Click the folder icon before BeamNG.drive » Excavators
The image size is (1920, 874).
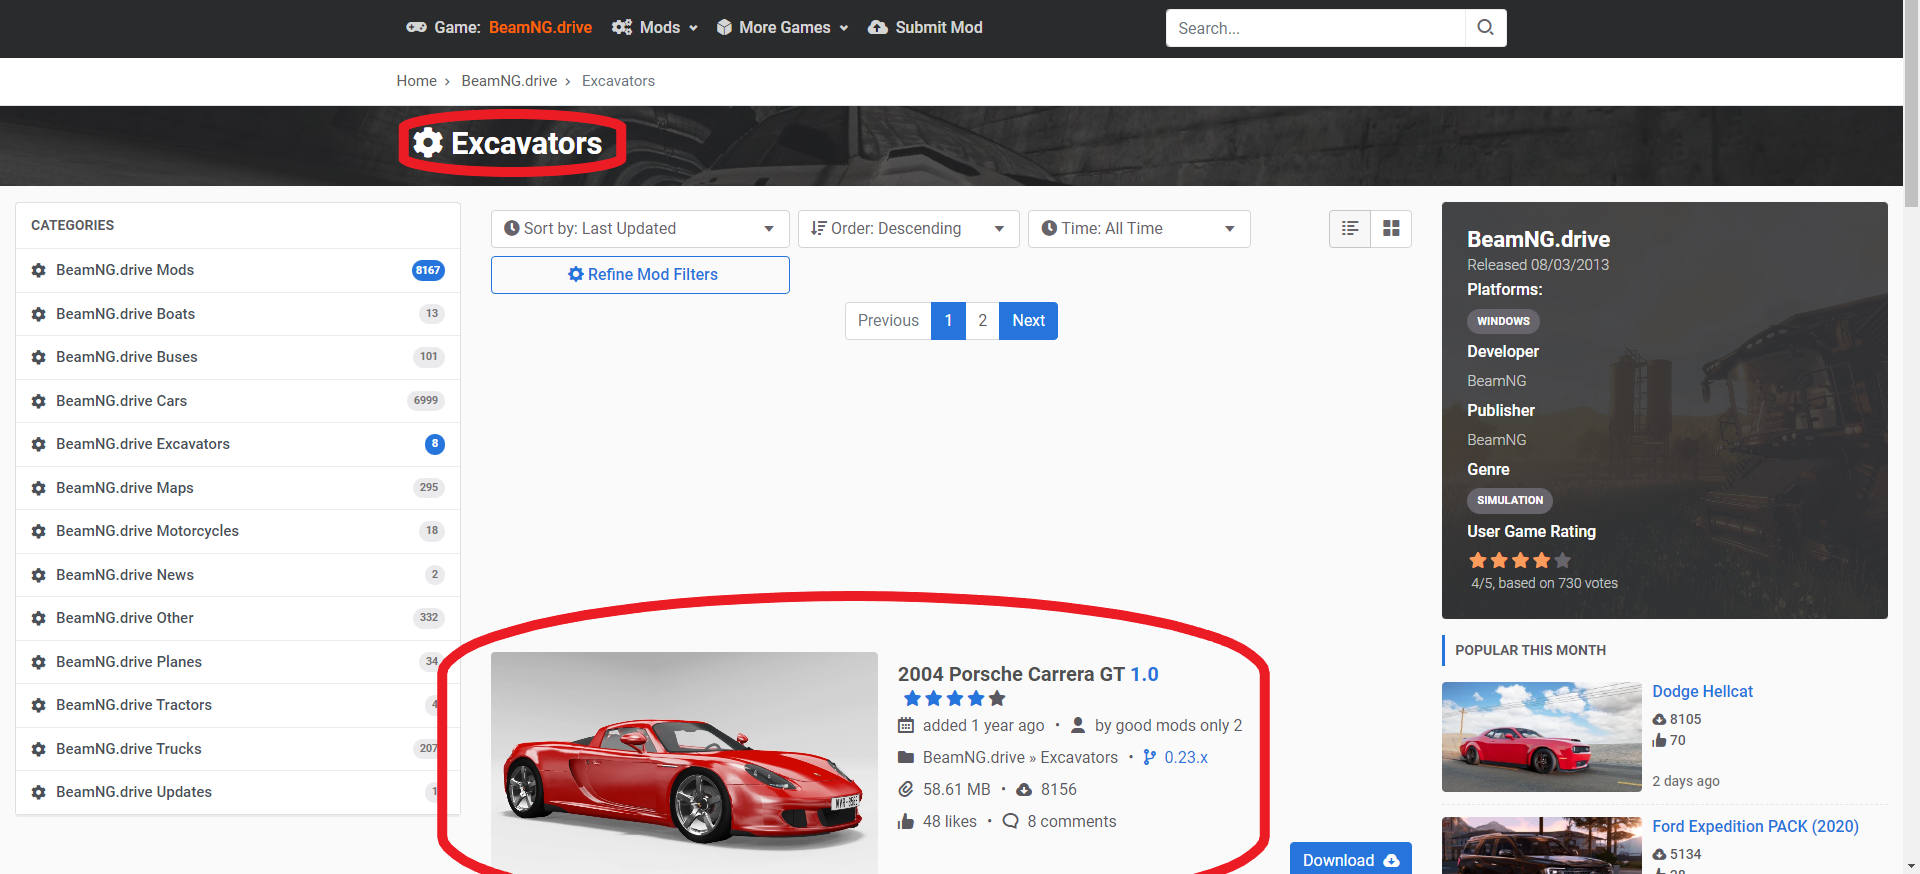pyautogui.click(x=906, y=757)
